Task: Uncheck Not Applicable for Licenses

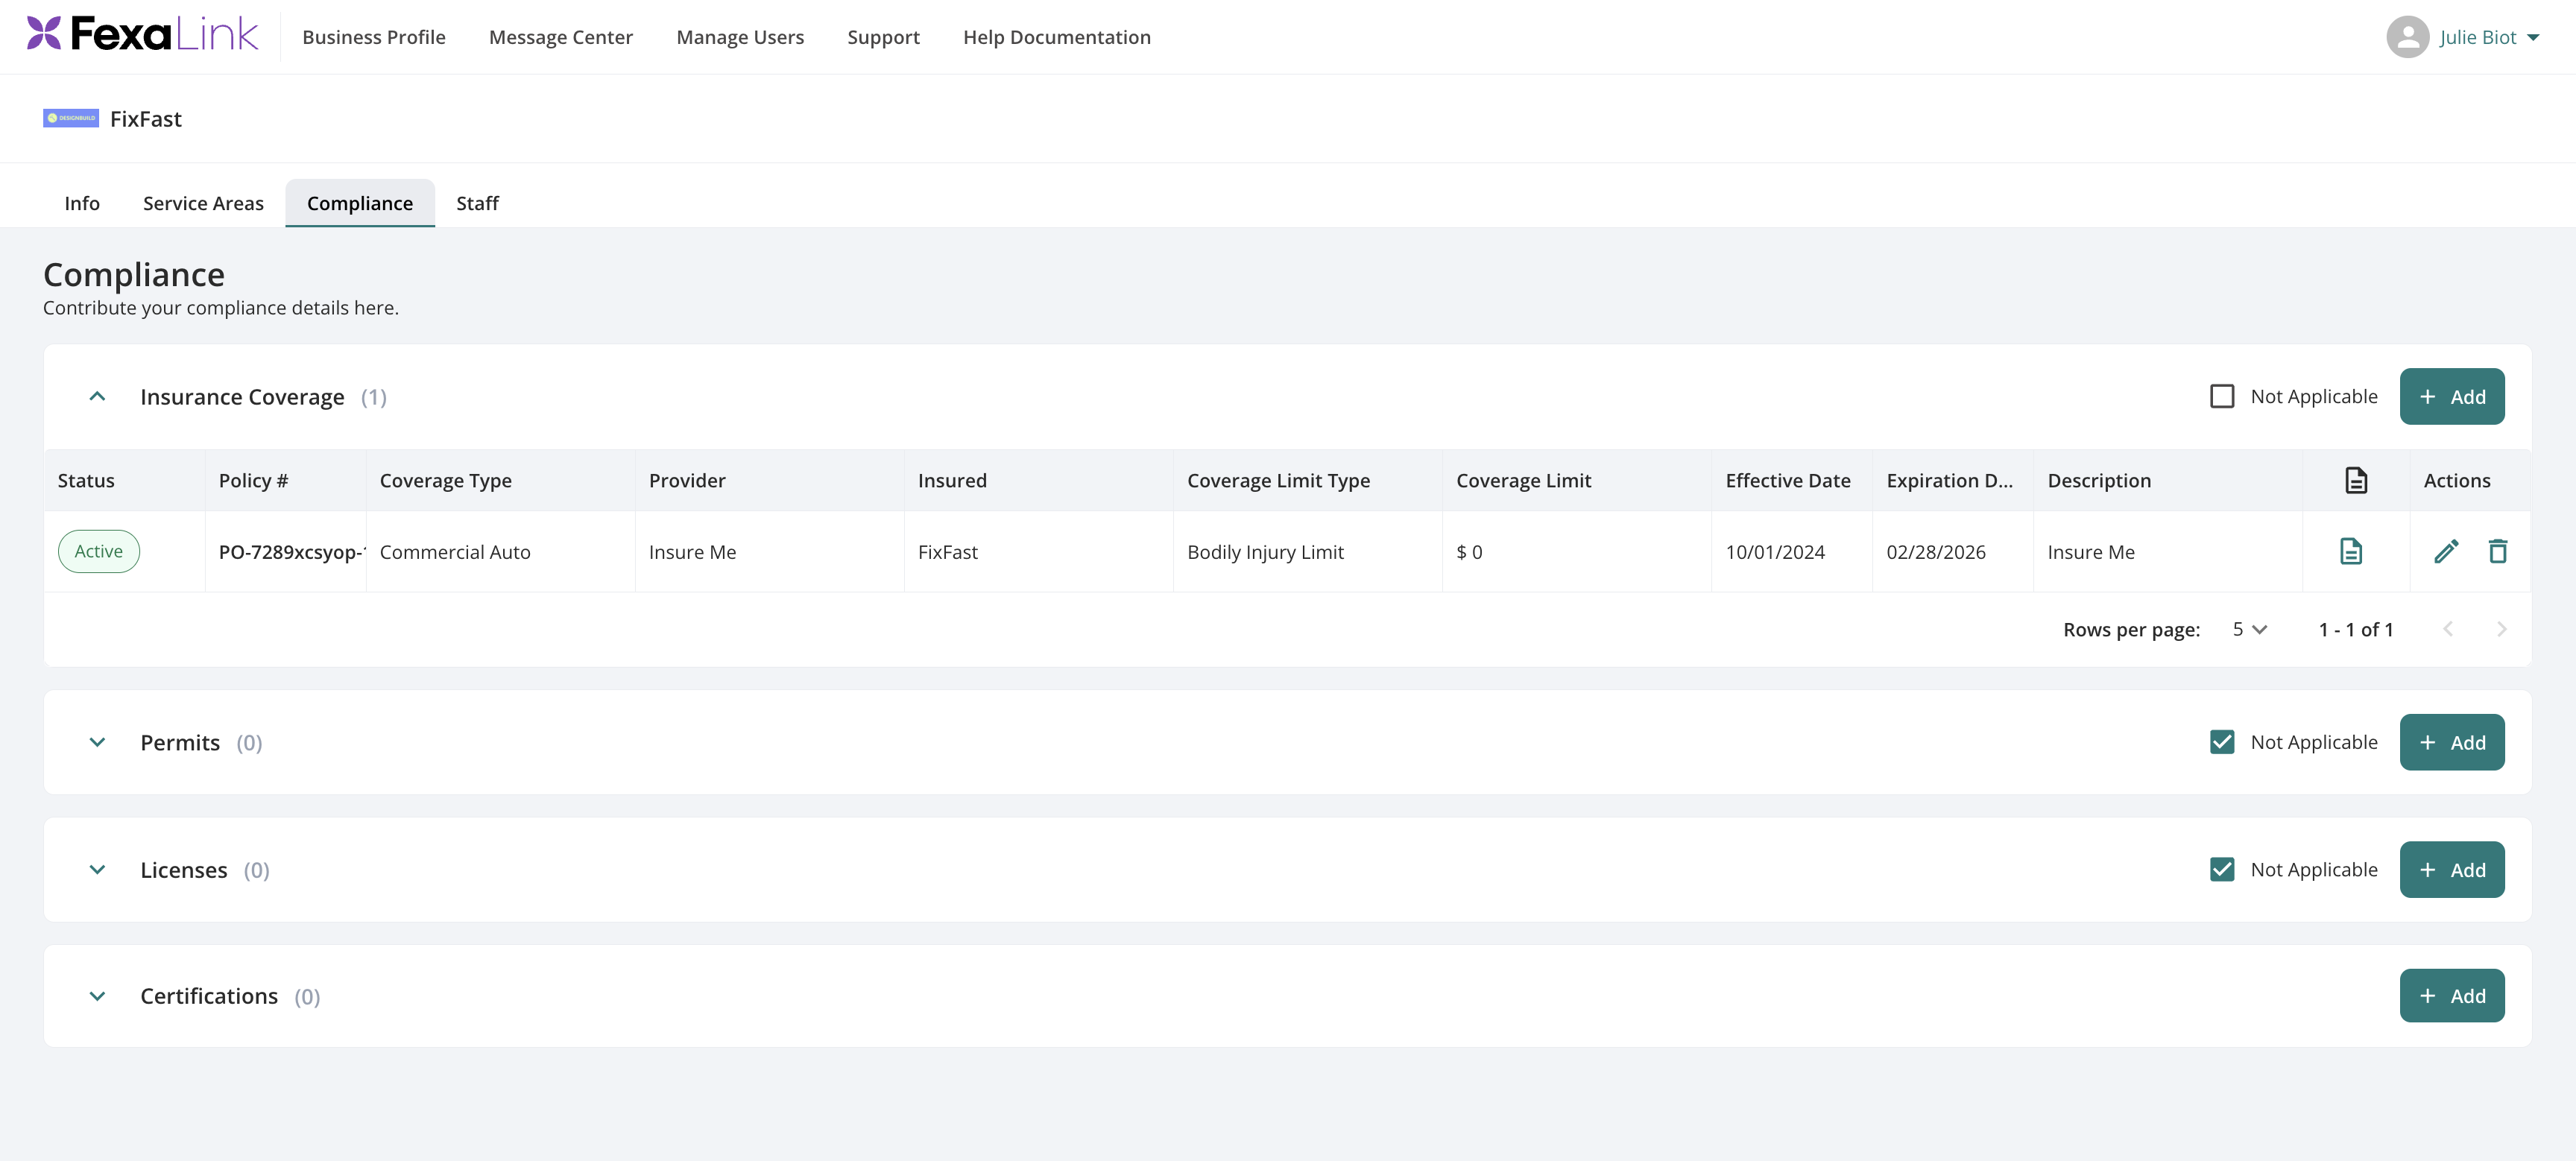Action: 2222,870
